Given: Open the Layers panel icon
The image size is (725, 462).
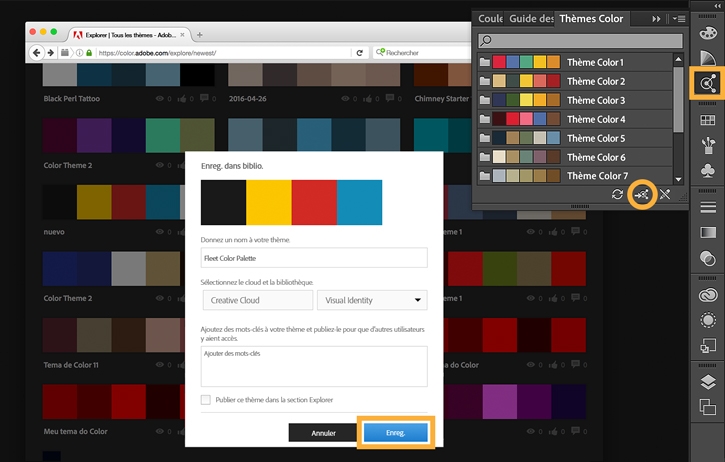Looking at the screenshot, I should coord(707,382).
